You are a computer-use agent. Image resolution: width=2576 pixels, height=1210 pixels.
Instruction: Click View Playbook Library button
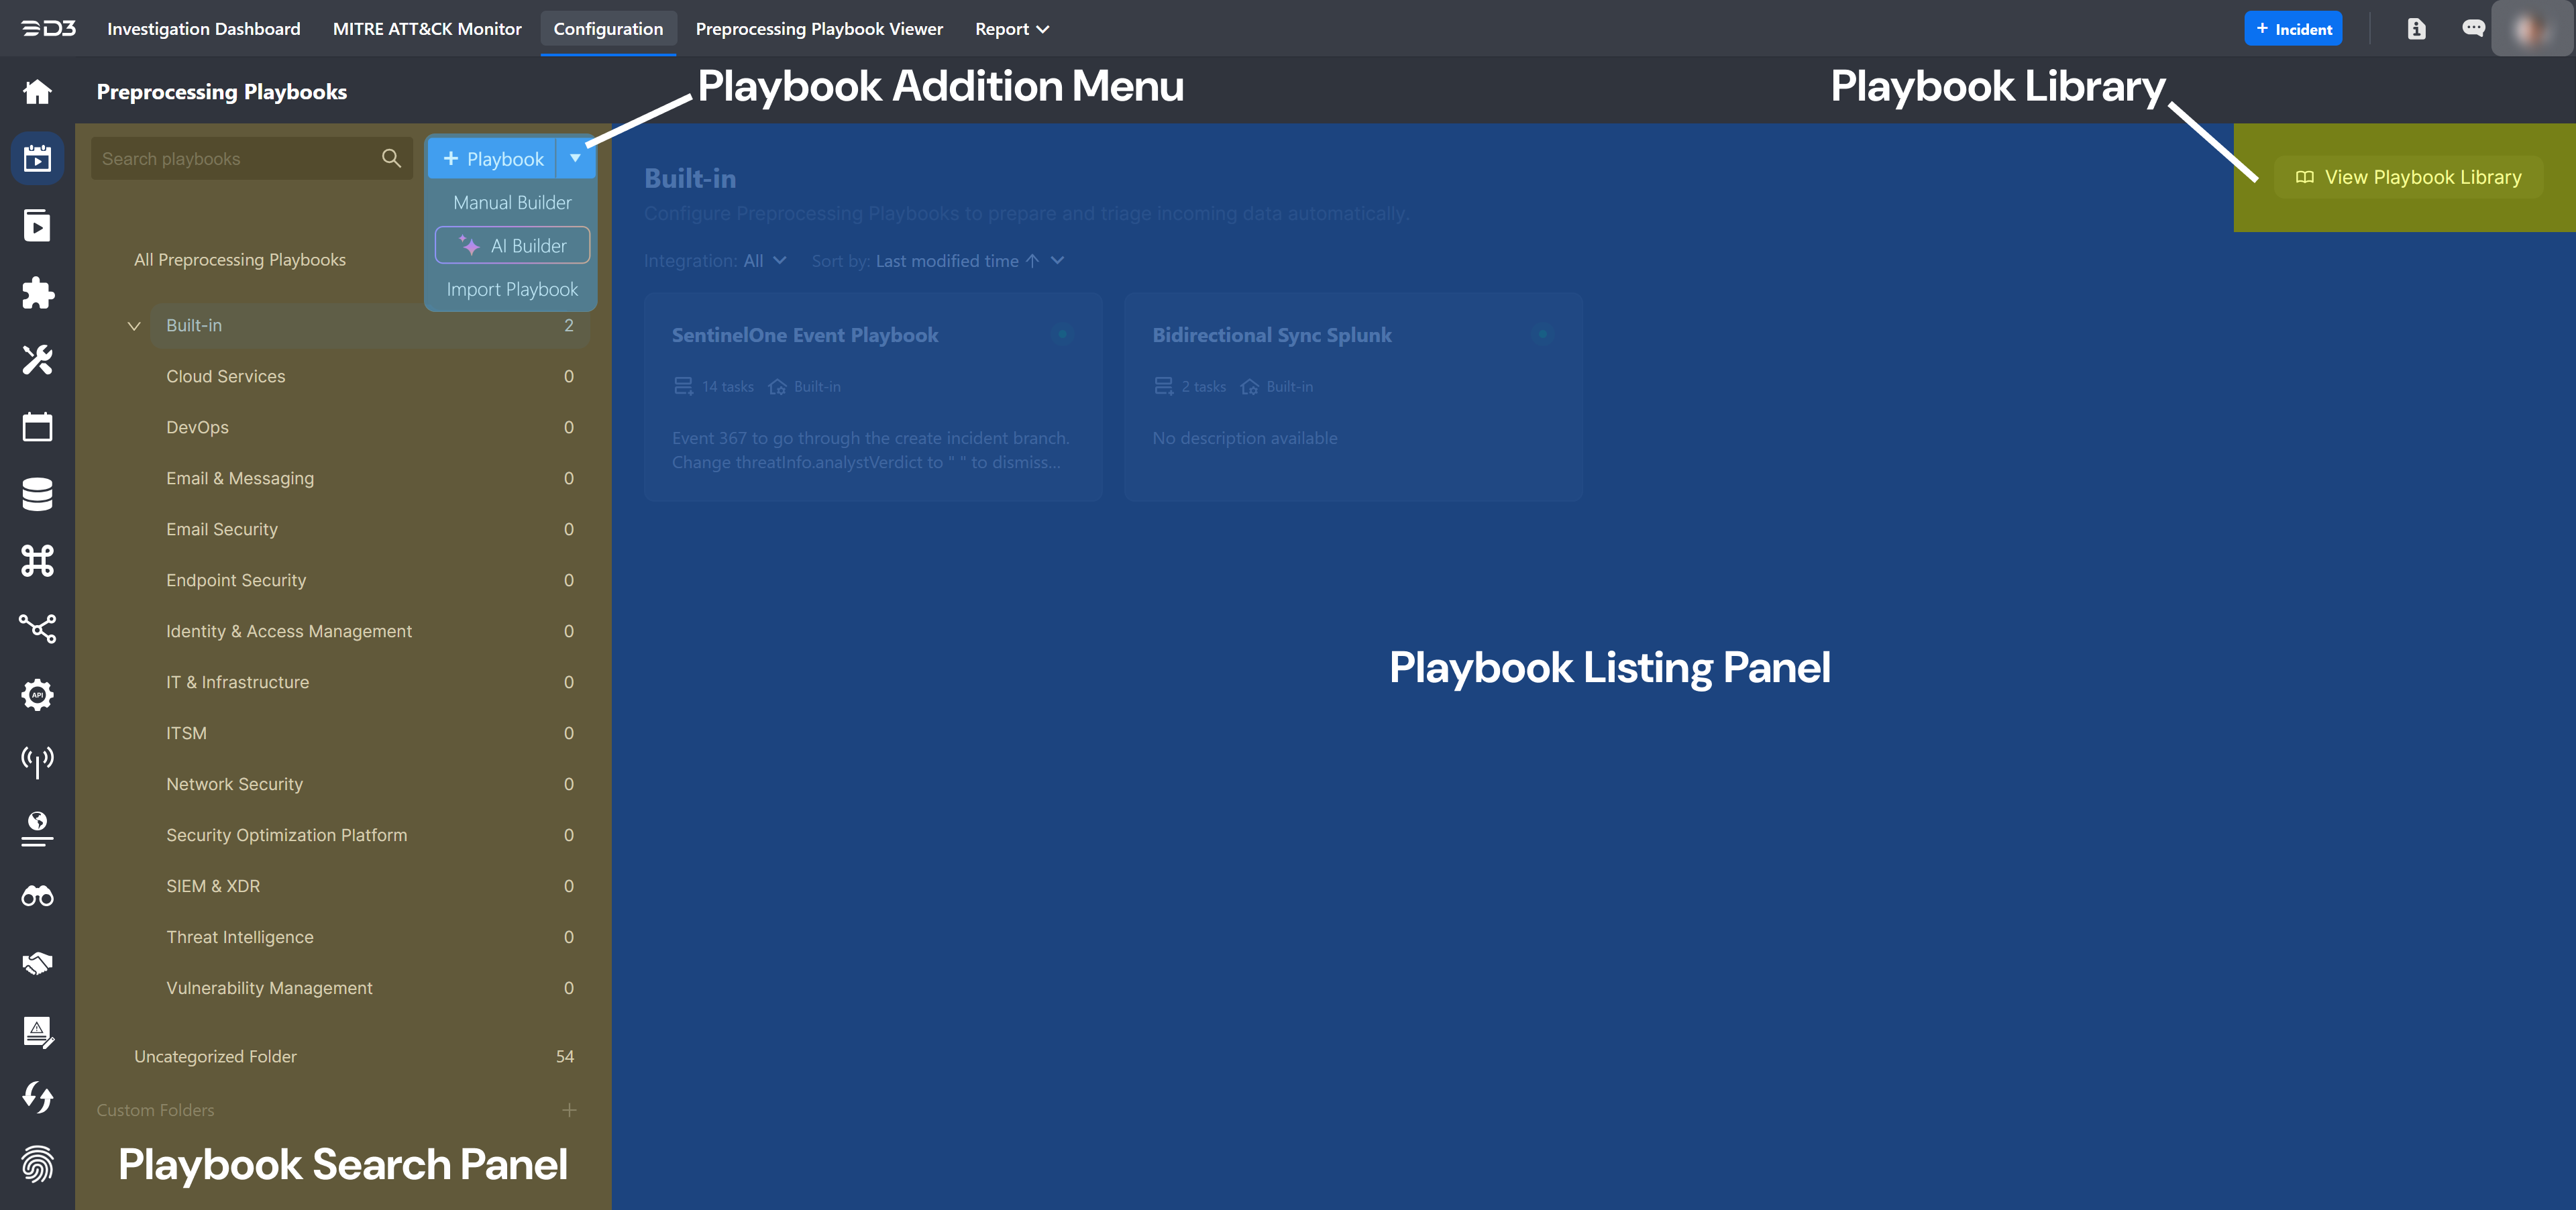click(2408, 177)
